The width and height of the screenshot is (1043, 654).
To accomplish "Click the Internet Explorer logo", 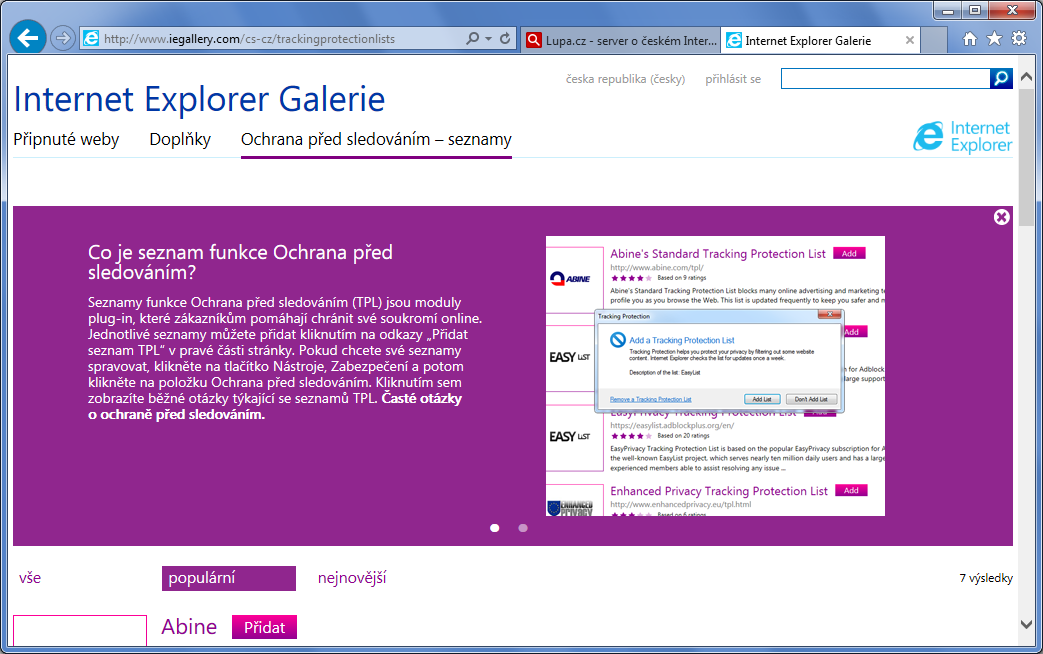I will pyautogui.click(x=963, y=136).
